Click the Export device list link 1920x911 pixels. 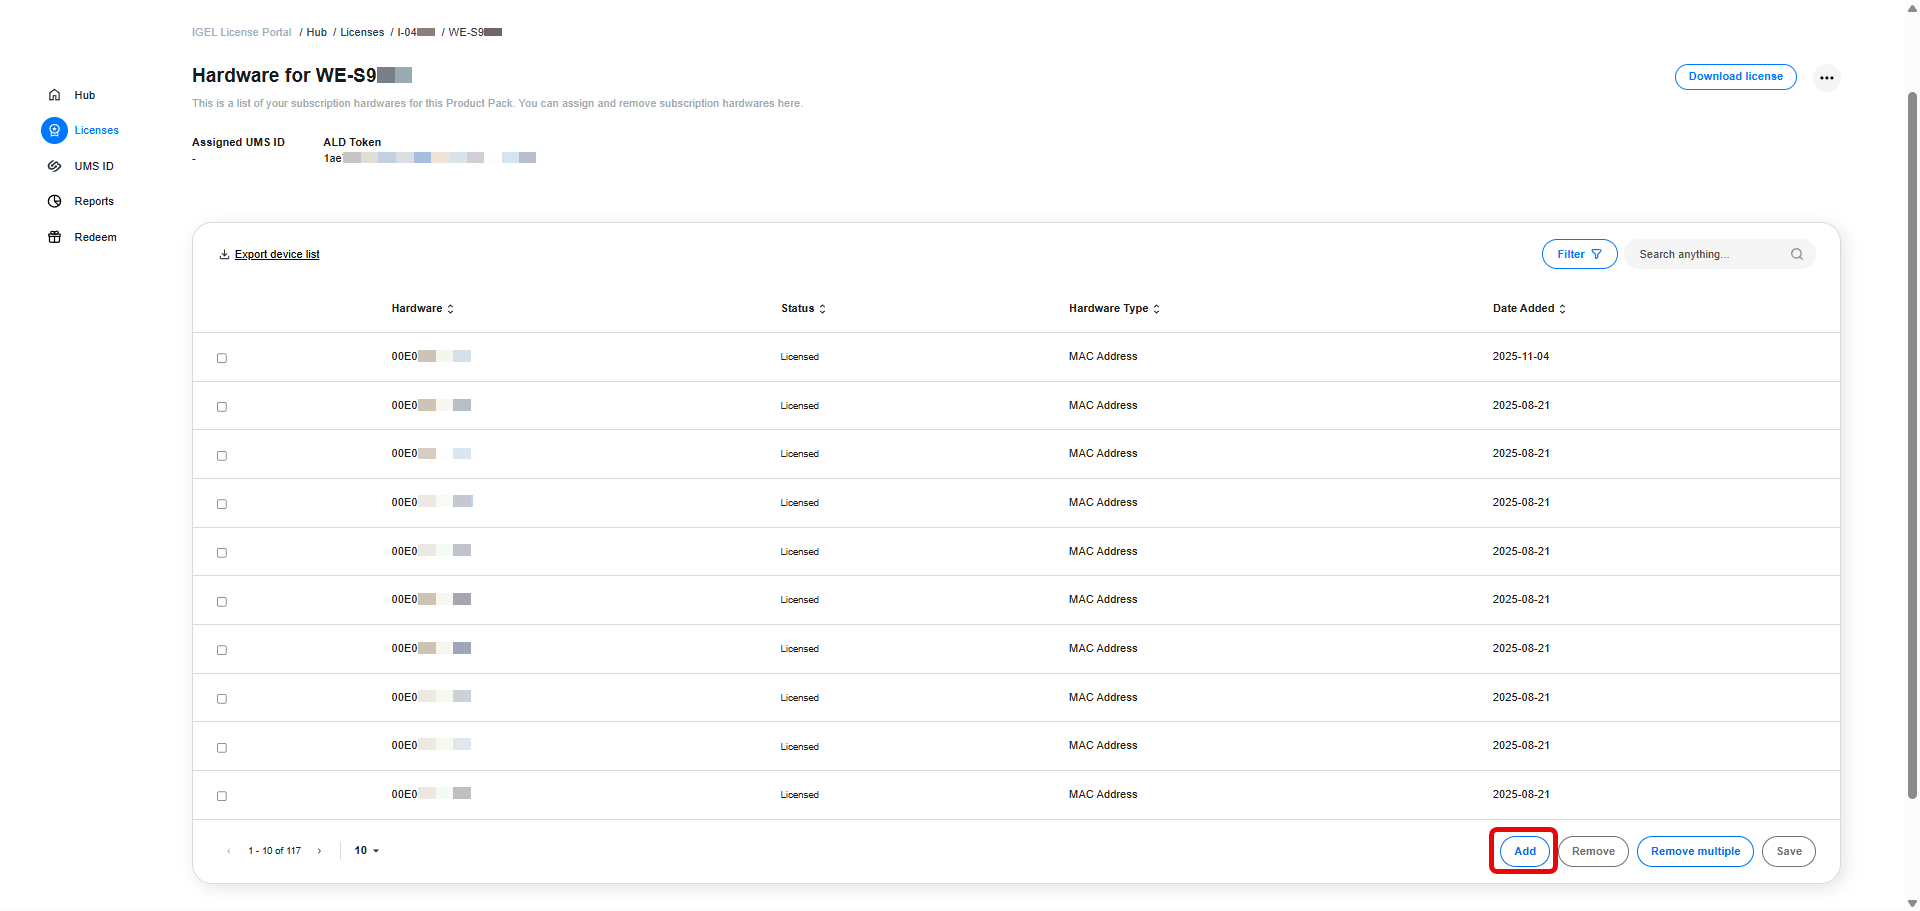(x=276, y=254)
